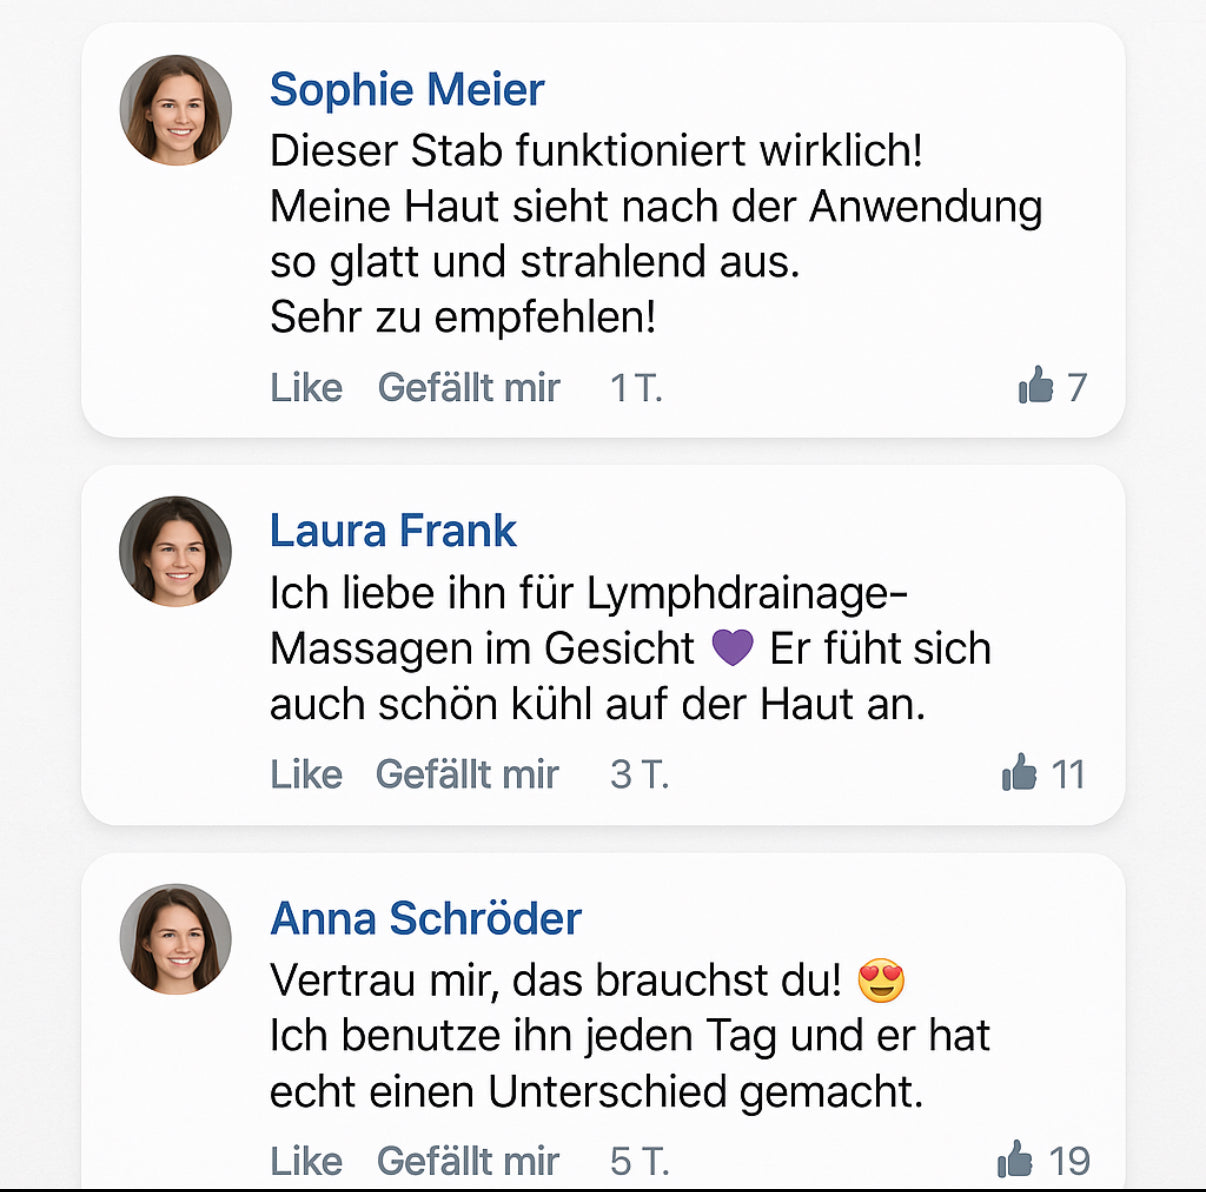1206x1192 pixels.
Task: Click thumbs-up icon on Laura Frank's comment
Action: [1019, 772]
